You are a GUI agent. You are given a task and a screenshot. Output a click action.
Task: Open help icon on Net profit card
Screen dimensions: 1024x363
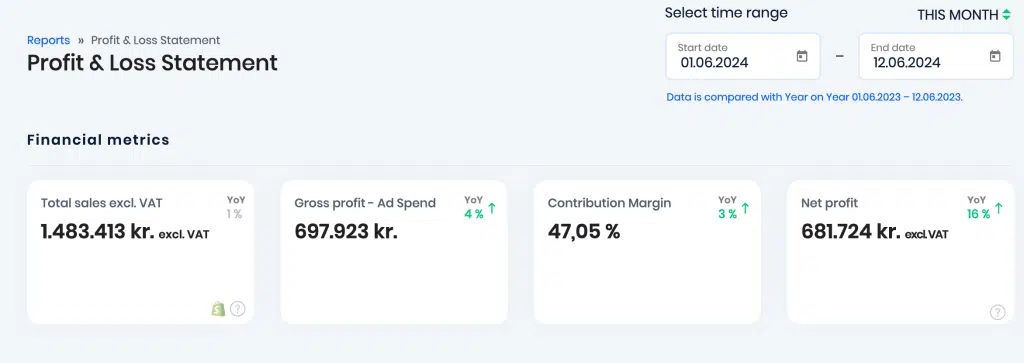point(998,312)
